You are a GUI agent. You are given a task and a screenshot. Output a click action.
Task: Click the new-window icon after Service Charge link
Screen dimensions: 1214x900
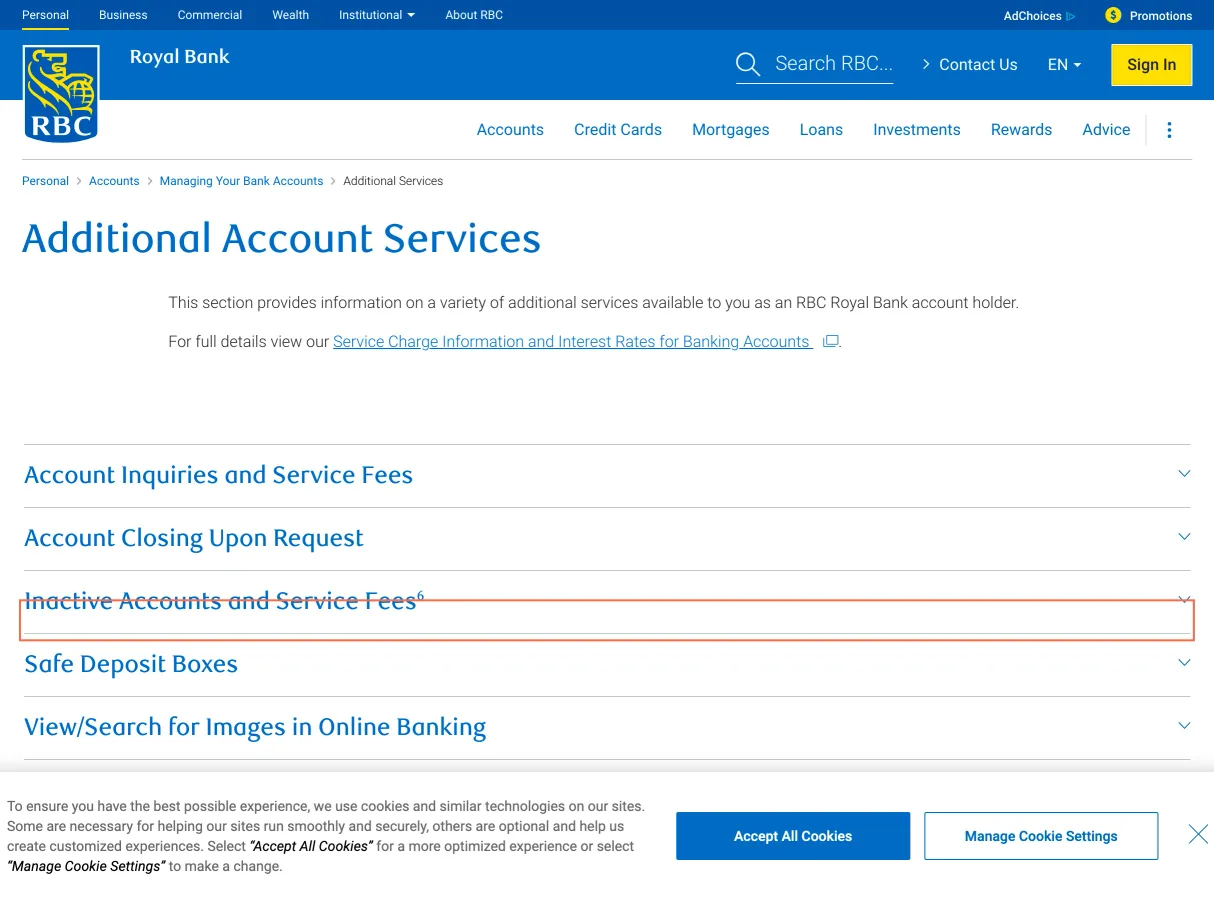pos(830,341)
